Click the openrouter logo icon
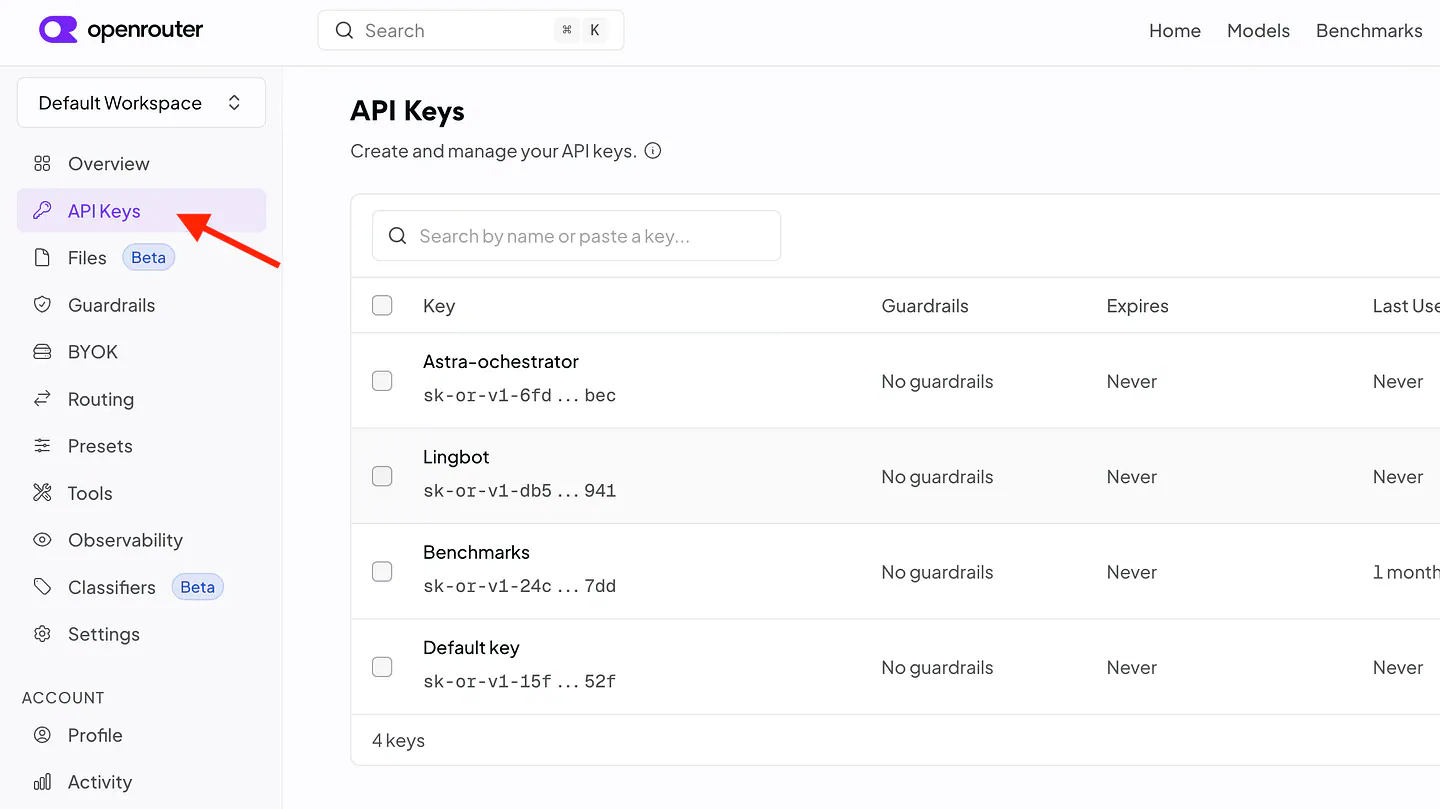The height and width of the screenshot is (809, 1440). pos(58,30)
